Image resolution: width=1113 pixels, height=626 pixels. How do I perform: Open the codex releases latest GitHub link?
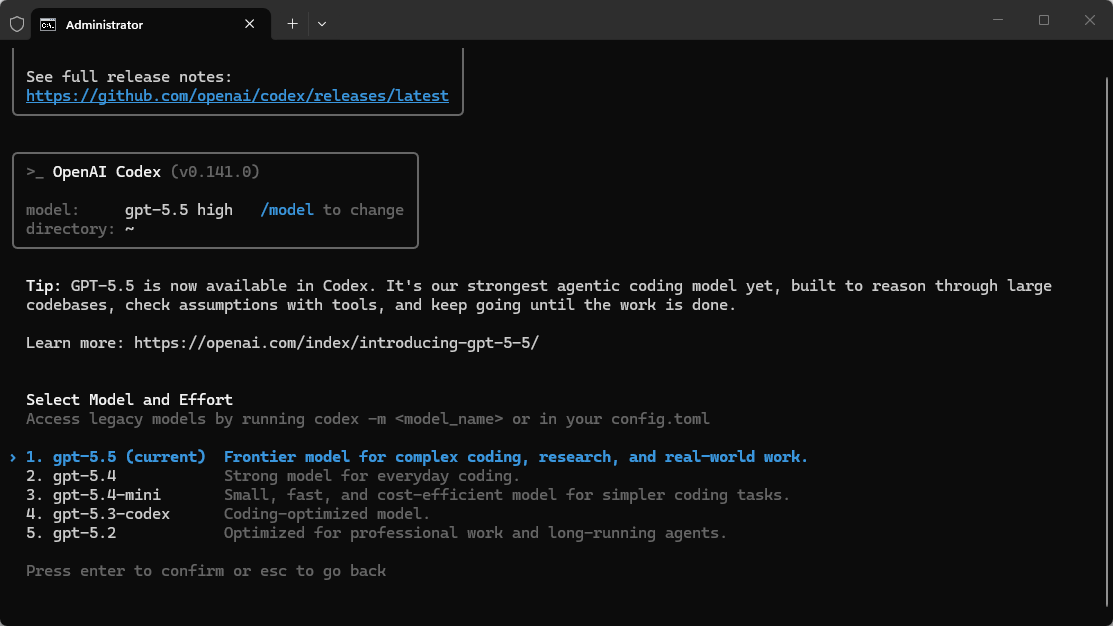[237, 96]
